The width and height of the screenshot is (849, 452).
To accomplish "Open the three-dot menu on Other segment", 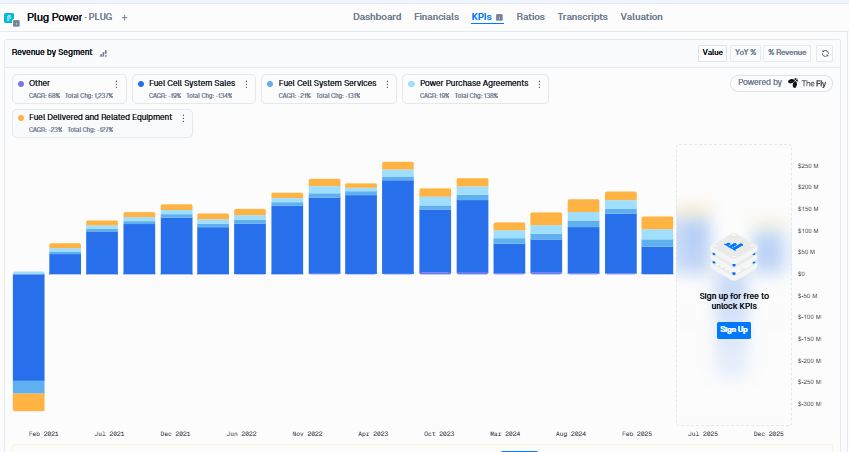I will [x=116, y=84].
